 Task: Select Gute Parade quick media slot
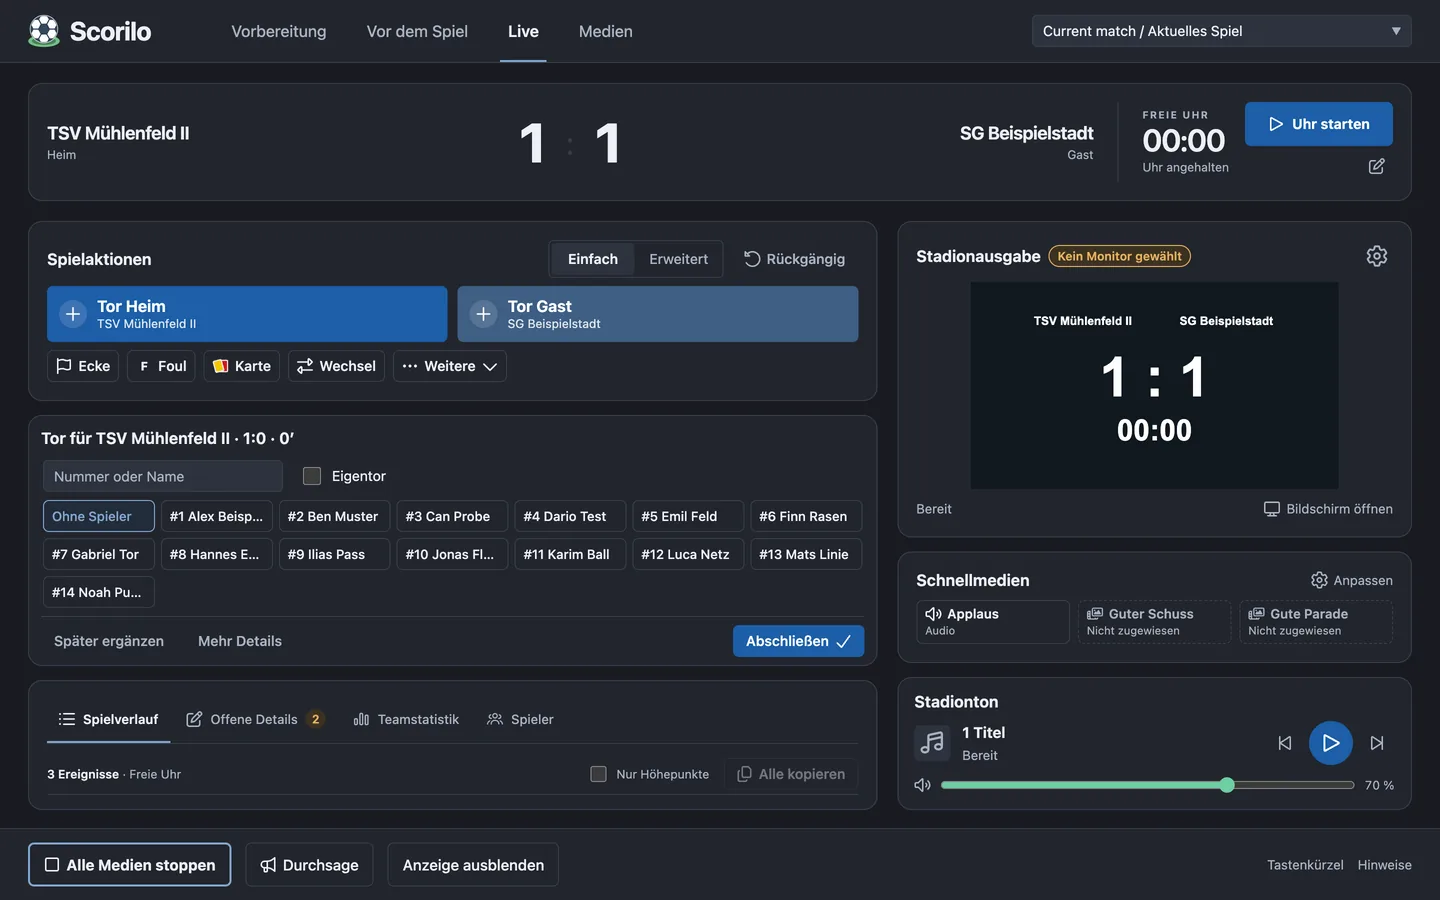(x=1316, y=622)
